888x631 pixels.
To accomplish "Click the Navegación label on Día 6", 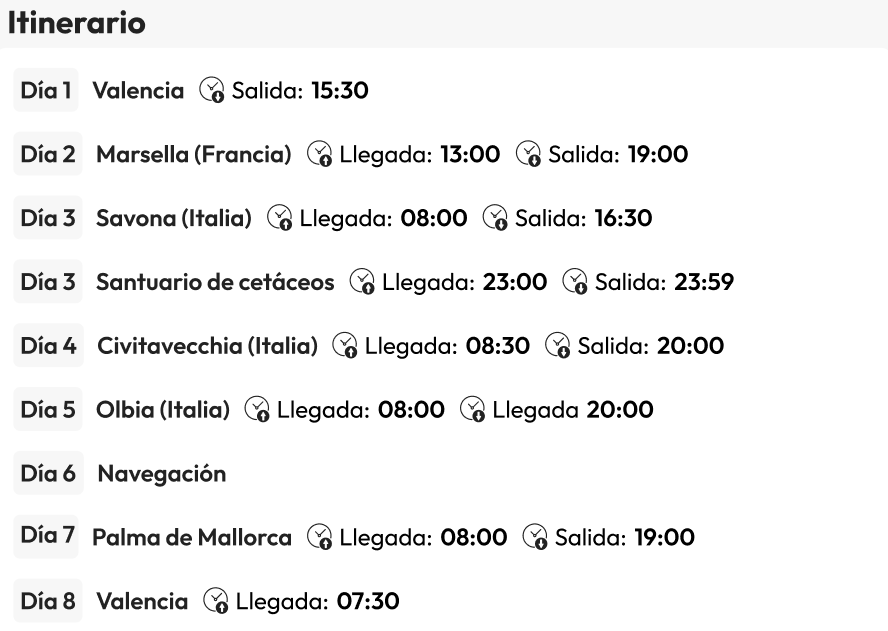I will click(x=162, y=474).
